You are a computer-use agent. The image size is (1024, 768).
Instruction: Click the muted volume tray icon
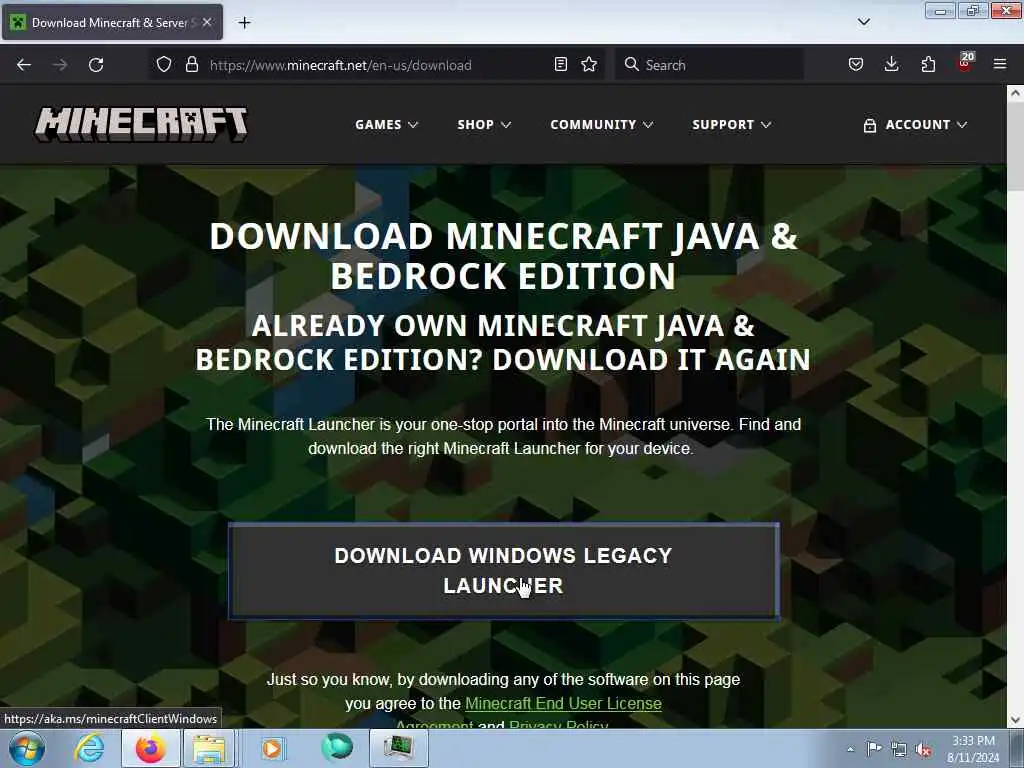923,749
